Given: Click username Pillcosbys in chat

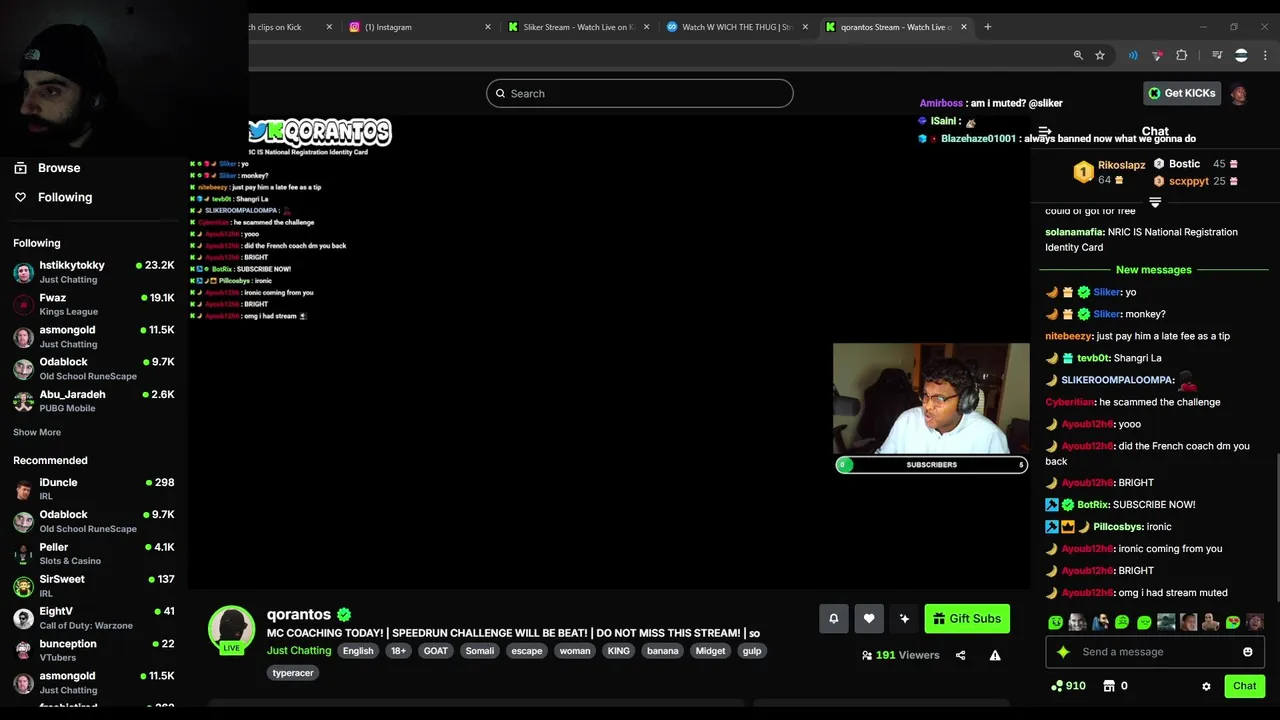Looking at the screenshot, I should click(x=1117, y=527).
